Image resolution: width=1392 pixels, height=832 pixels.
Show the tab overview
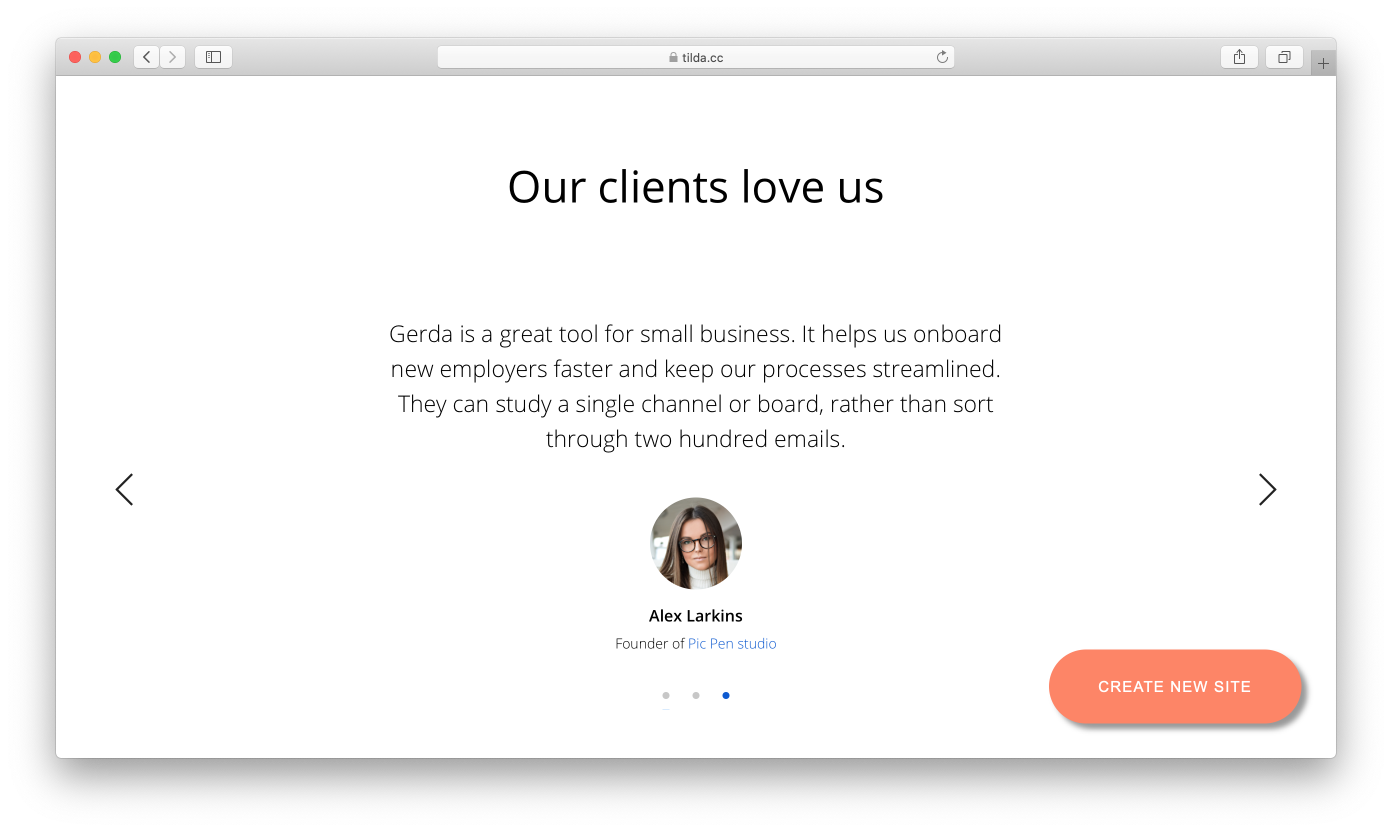(1284, 57)
